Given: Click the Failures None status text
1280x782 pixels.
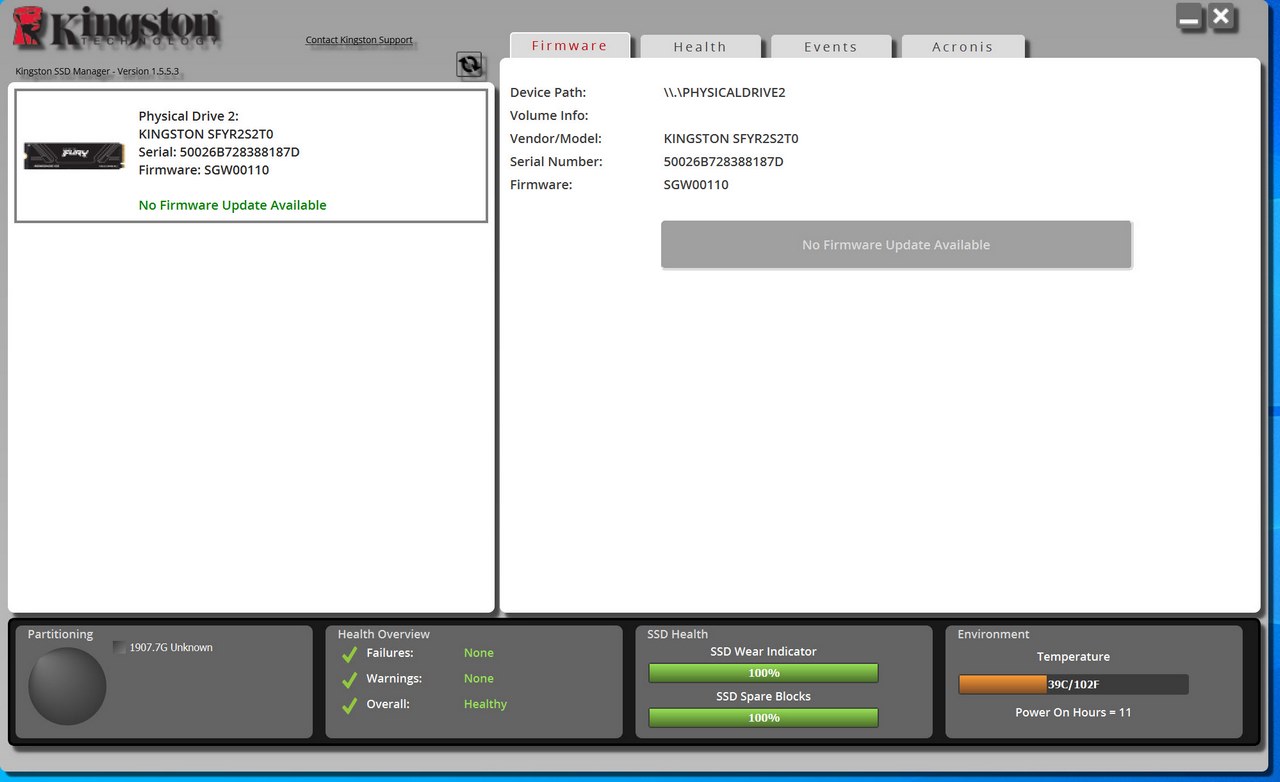Looking at the screenshot, I should click(x=478, y=653).
